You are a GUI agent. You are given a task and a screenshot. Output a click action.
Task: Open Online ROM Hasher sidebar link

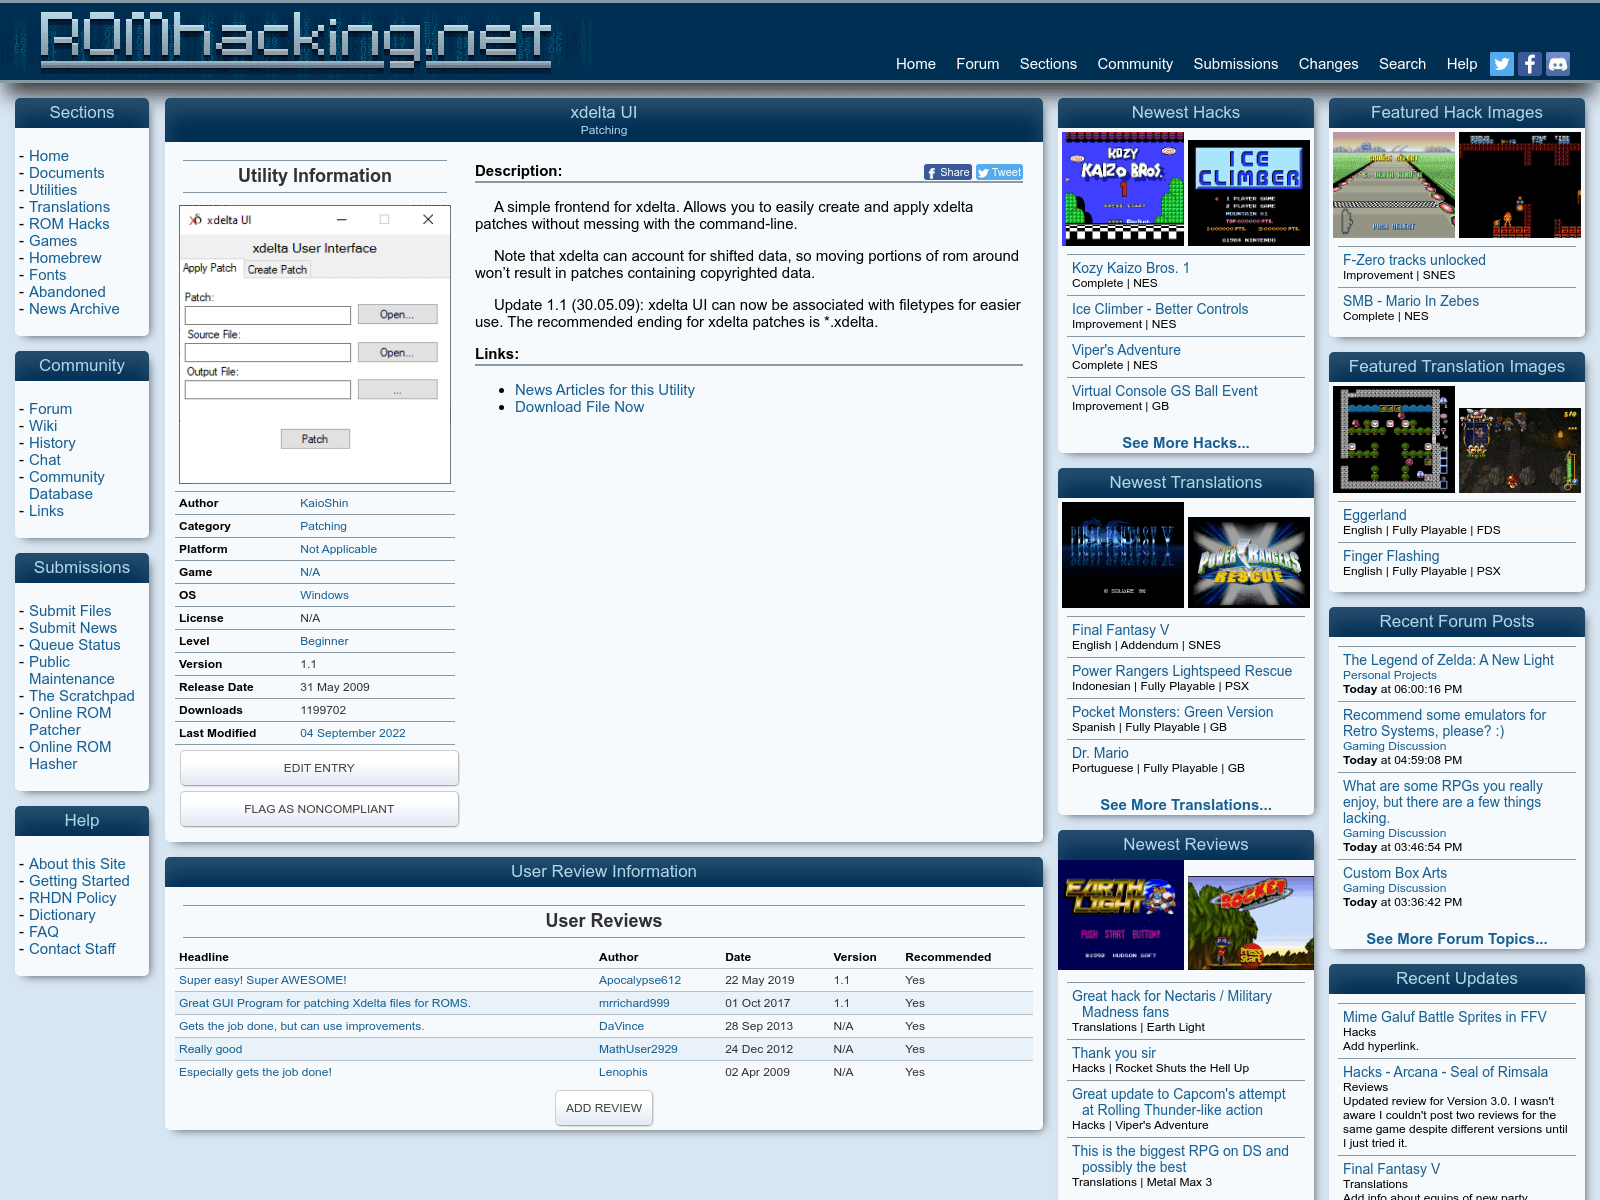(x=70, y=755)
